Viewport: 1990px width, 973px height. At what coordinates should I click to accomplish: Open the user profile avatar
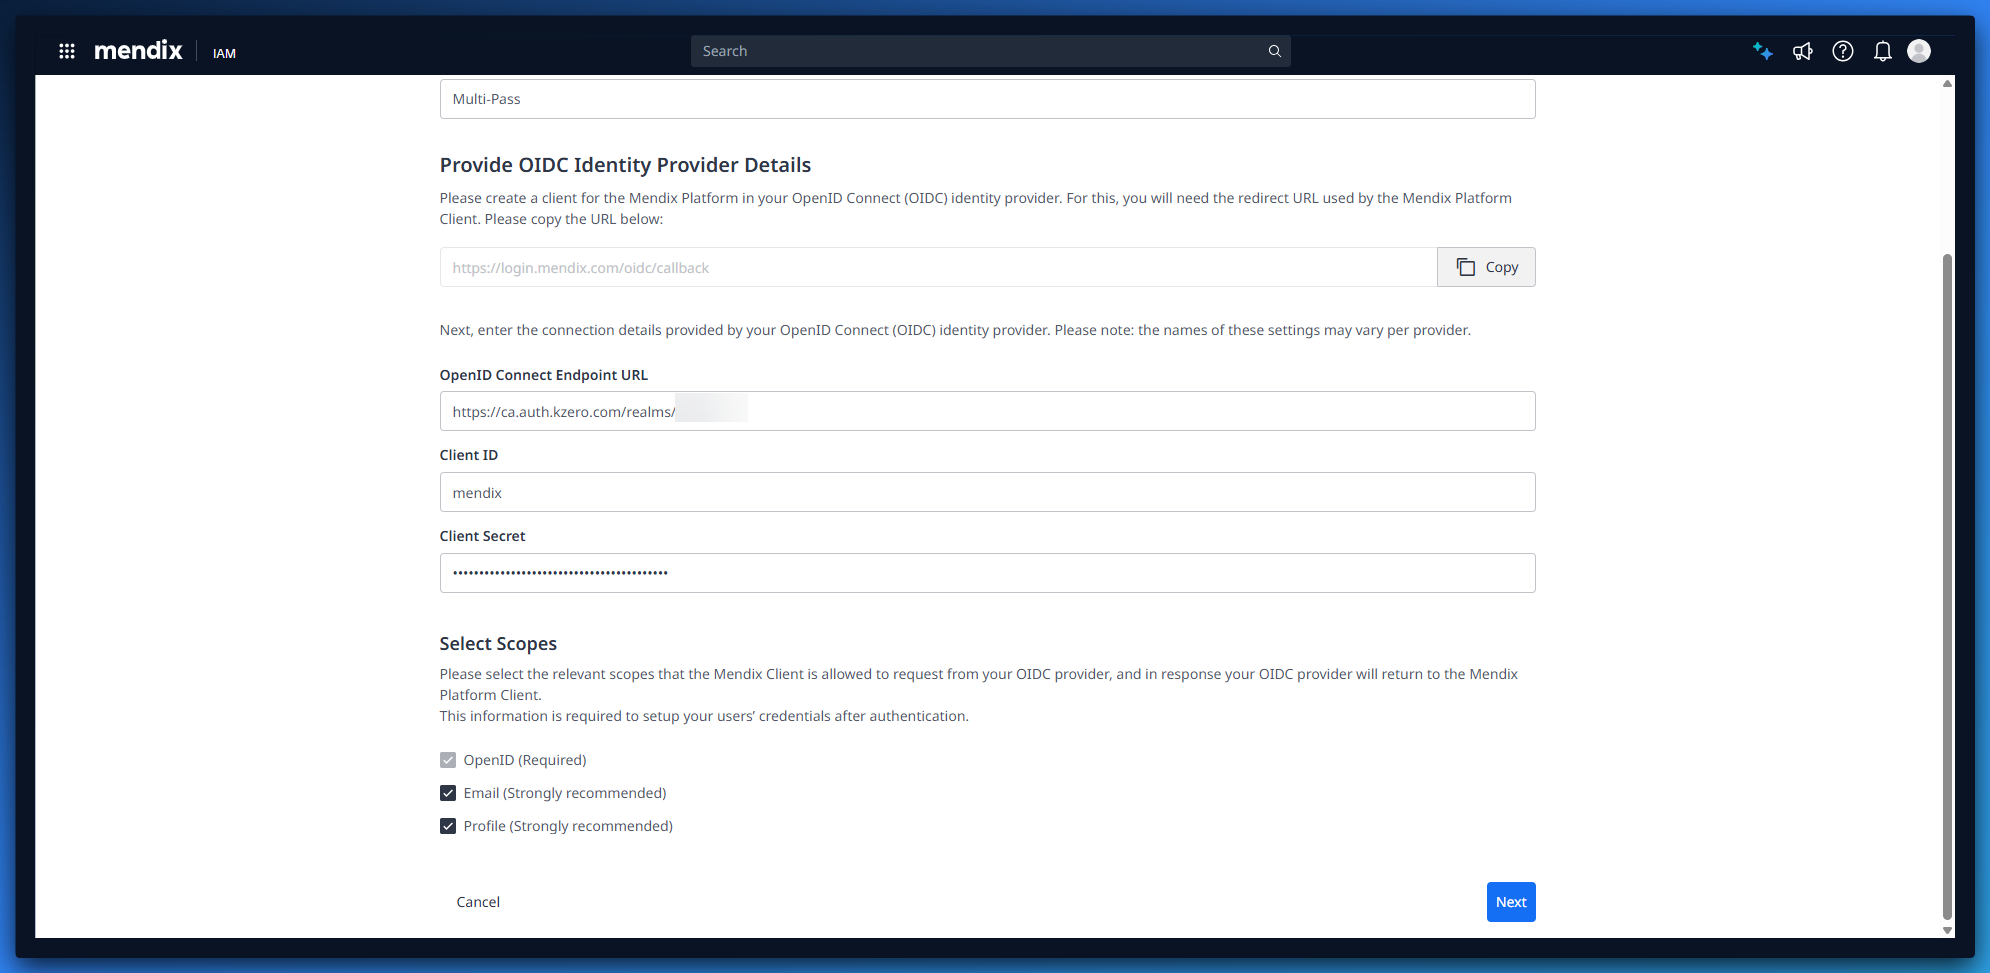pyautogui.click(x=1918, y=51)
